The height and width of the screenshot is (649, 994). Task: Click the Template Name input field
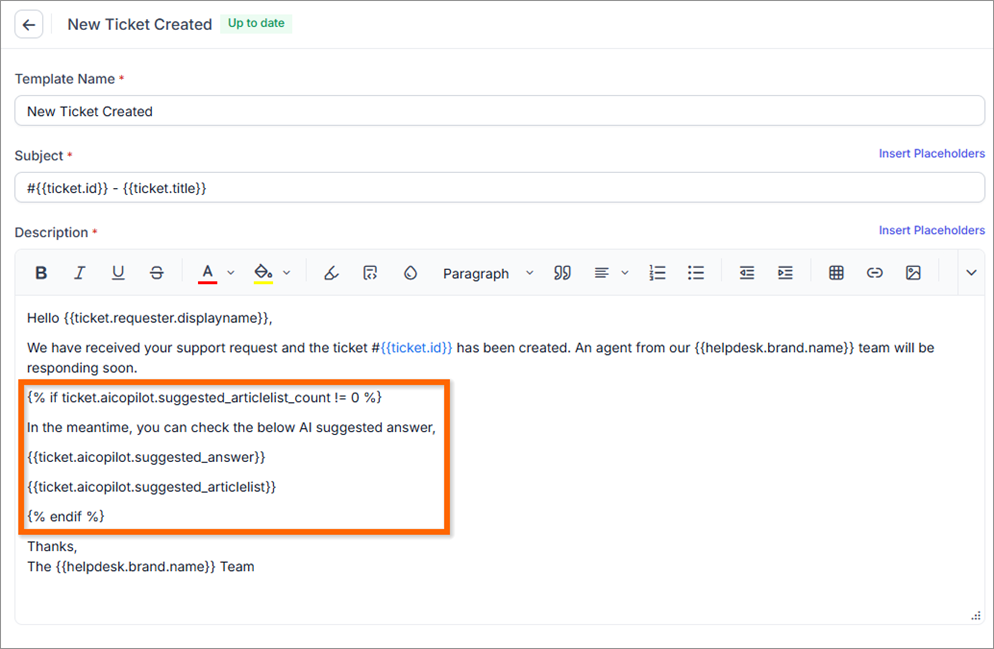pyautogui.click(x=500, y=111)
